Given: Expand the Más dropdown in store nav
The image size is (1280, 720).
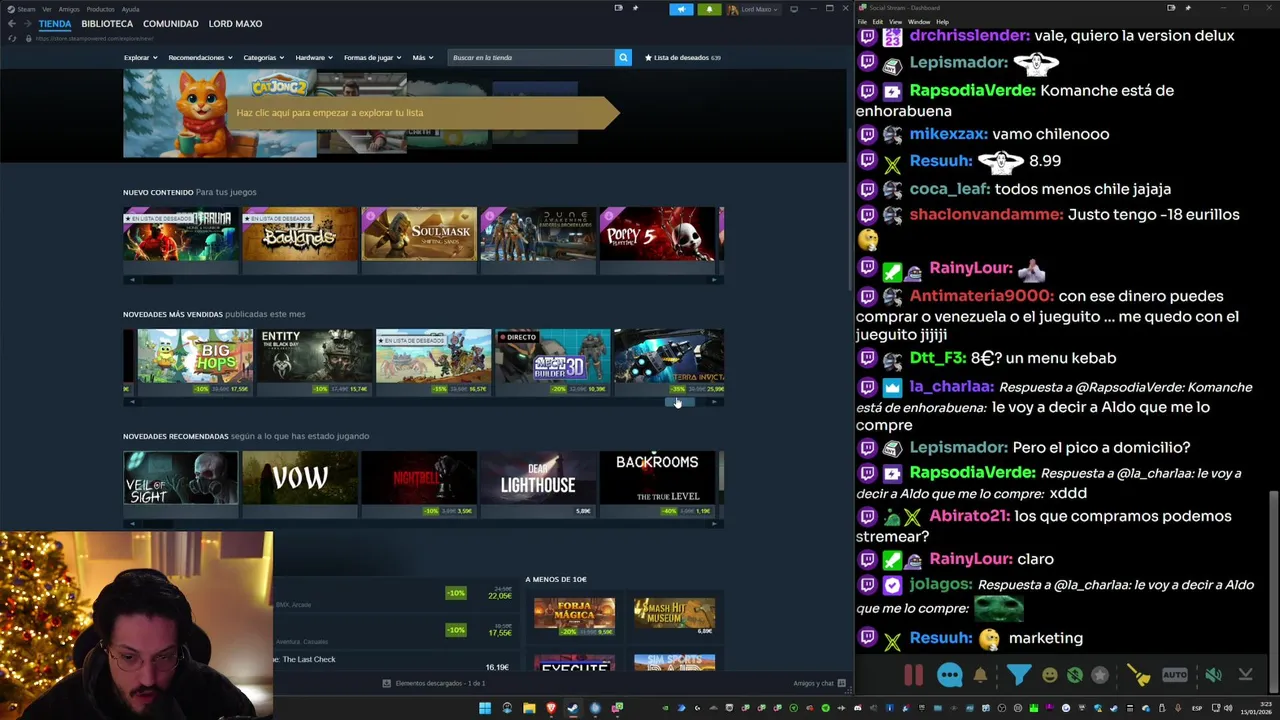Looking at the screenshot, I should click(x=422, y=57).
